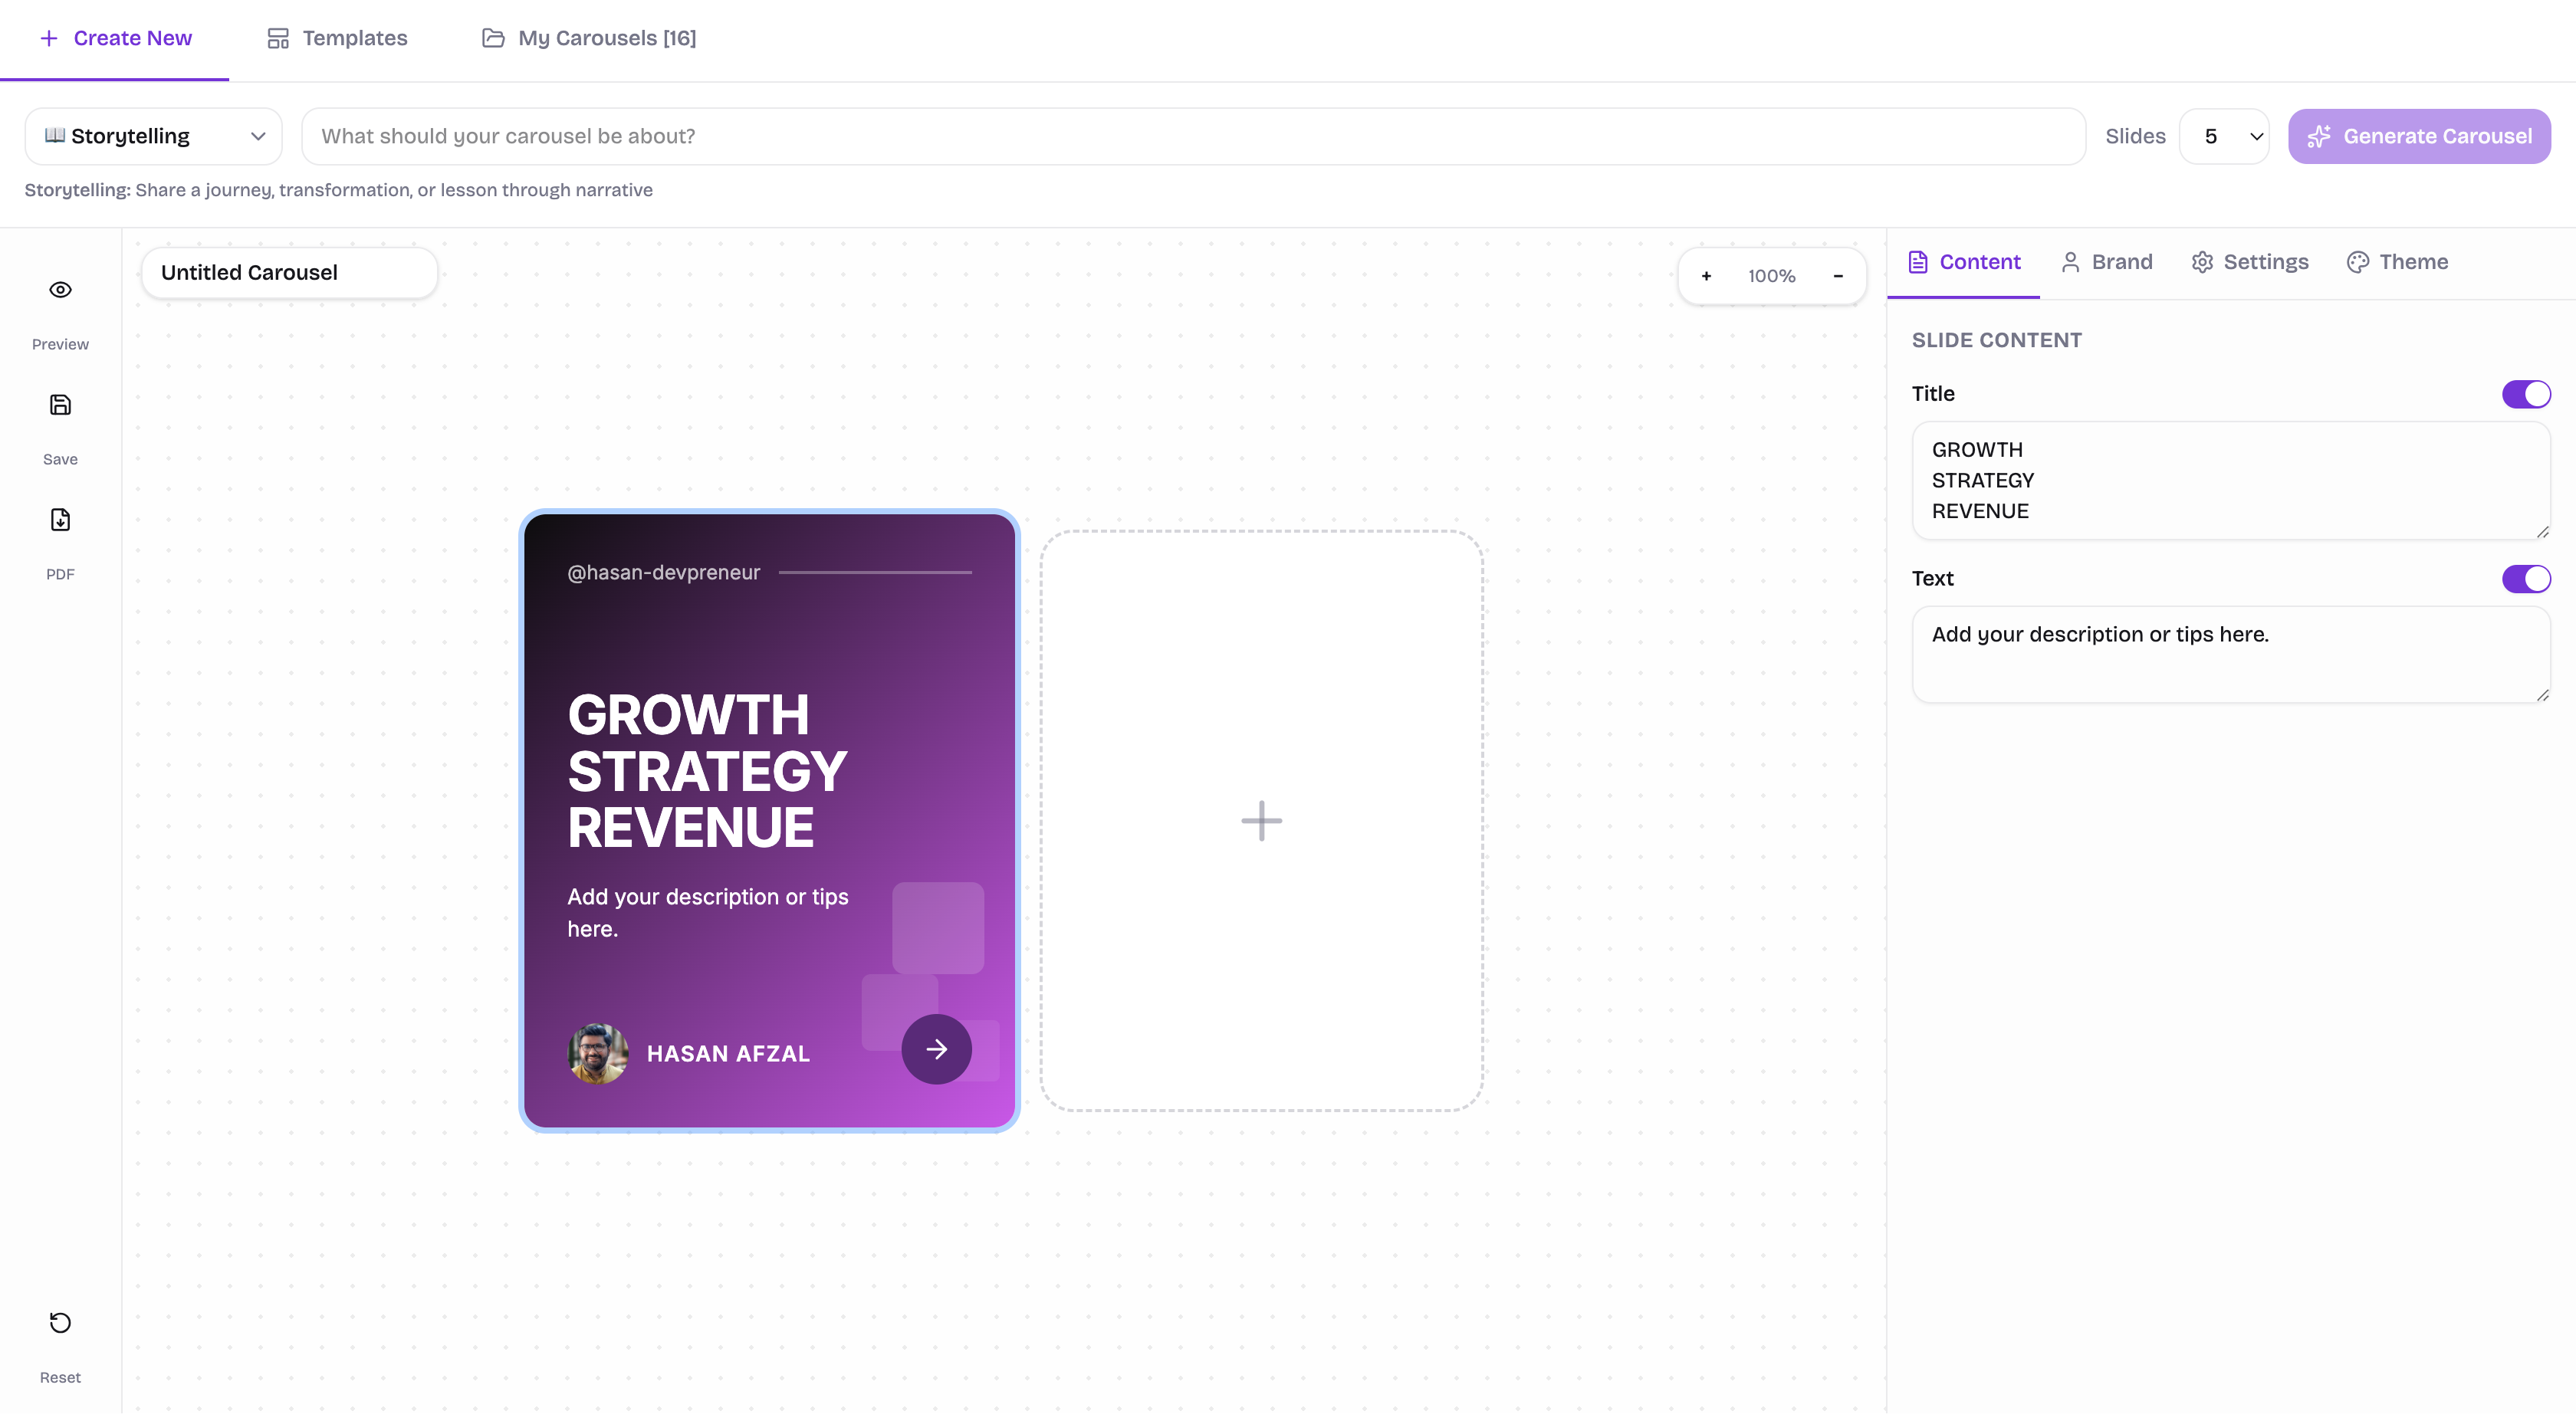This screenshot has height=1421, width=2576.
Task: Switch to the Brand tab
Action: [x=2106, y=261]
